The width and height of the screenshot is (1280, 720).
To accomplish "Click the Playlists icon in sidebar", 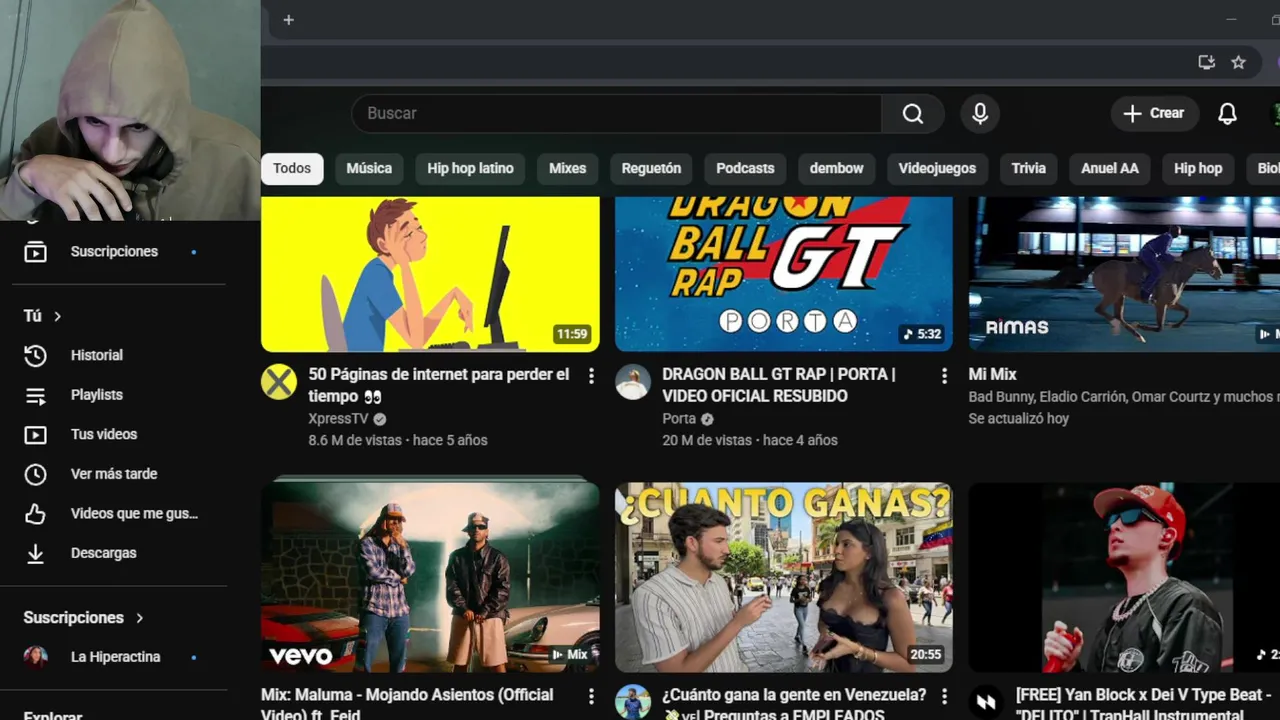I will coord(35,395).
